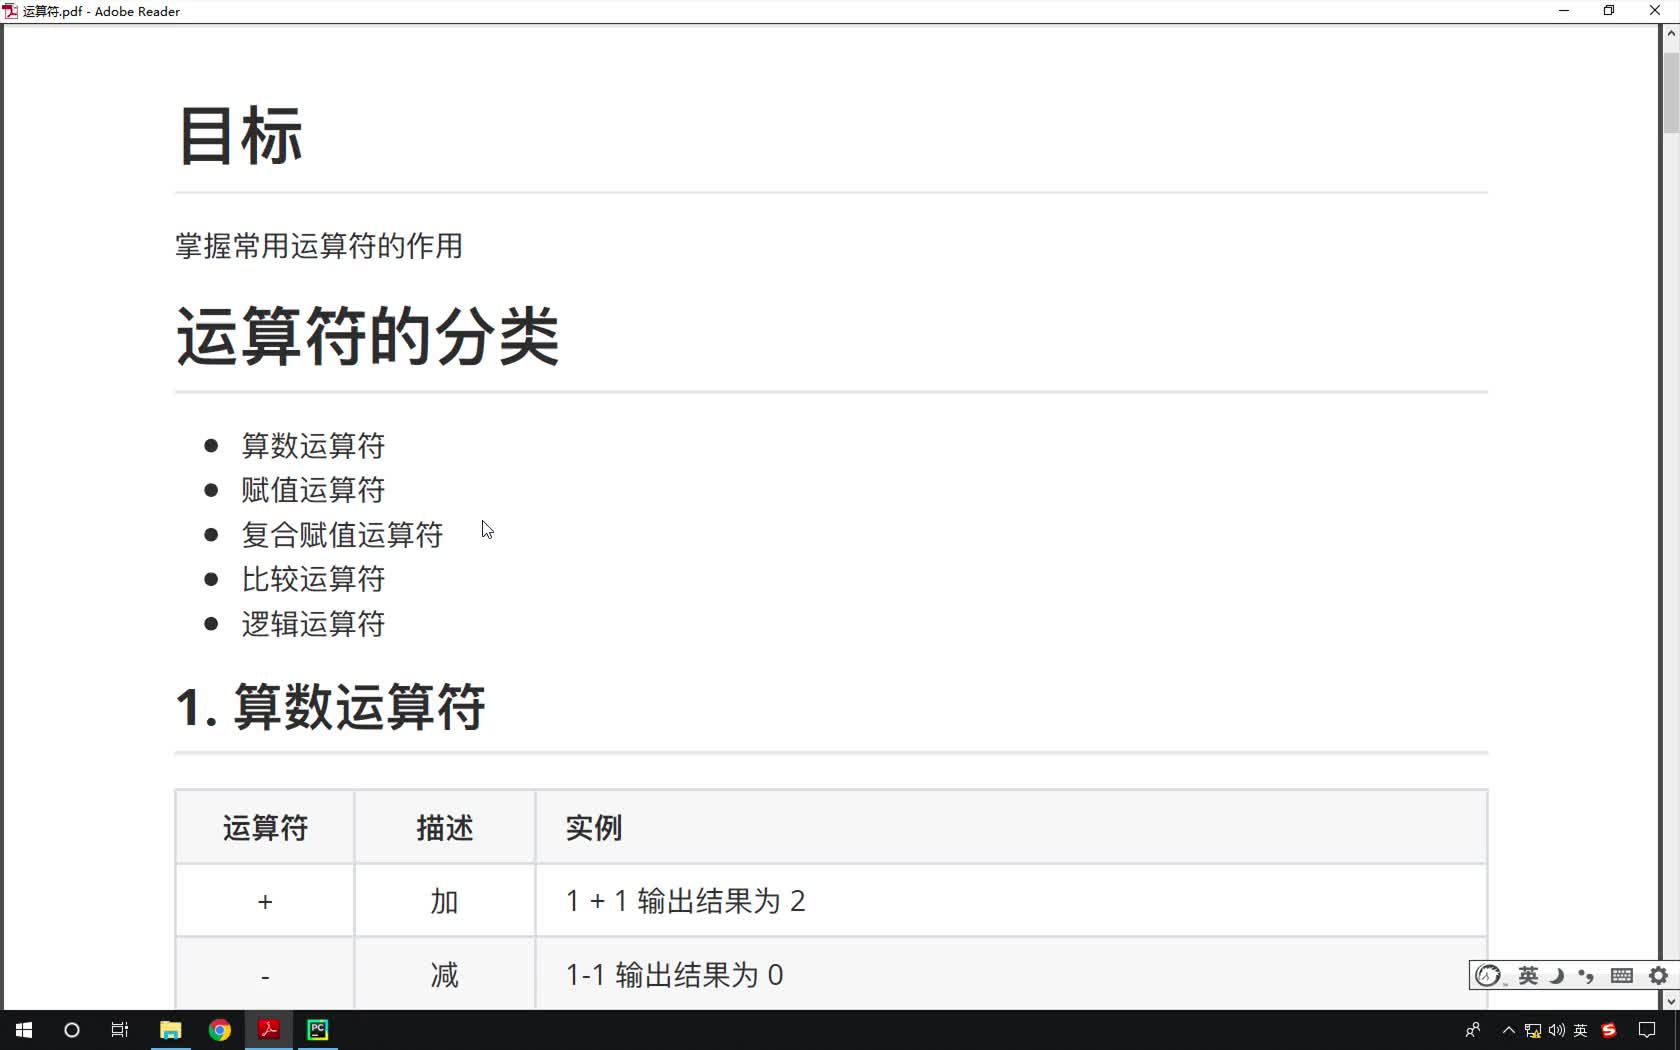
Task: Click the + operator table cell
Action: [x=265, y=901]
